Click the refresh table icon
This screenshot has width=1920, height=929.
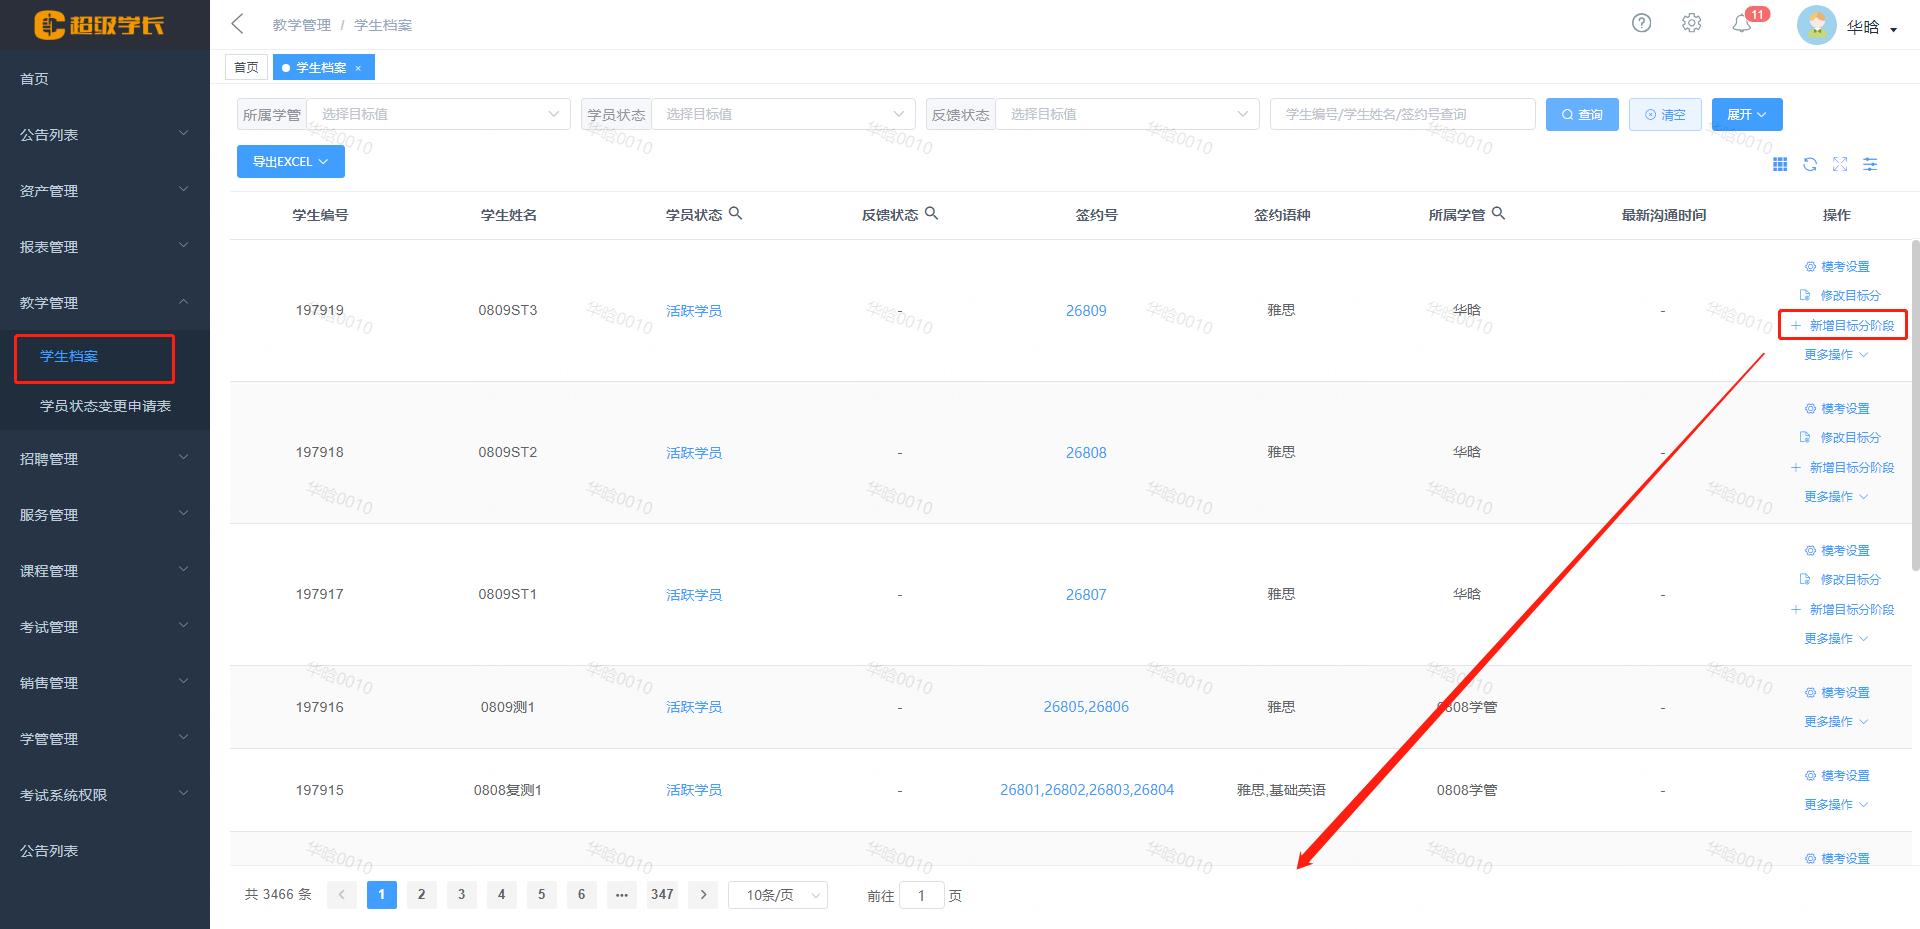[1810, 164]
